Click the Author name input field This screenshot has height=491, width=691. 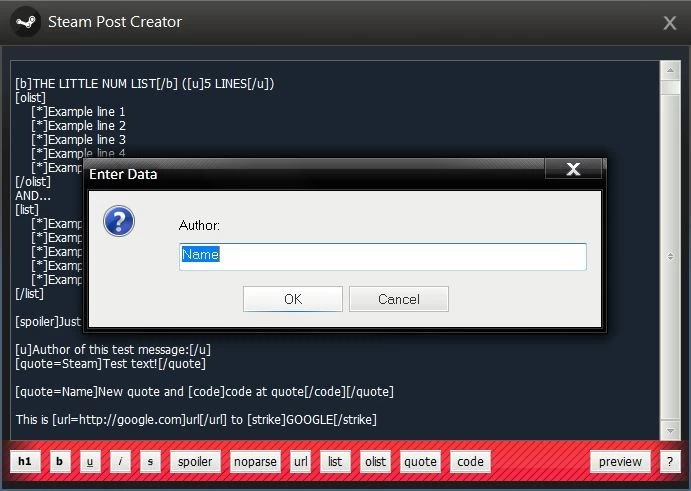coord(383,257)
